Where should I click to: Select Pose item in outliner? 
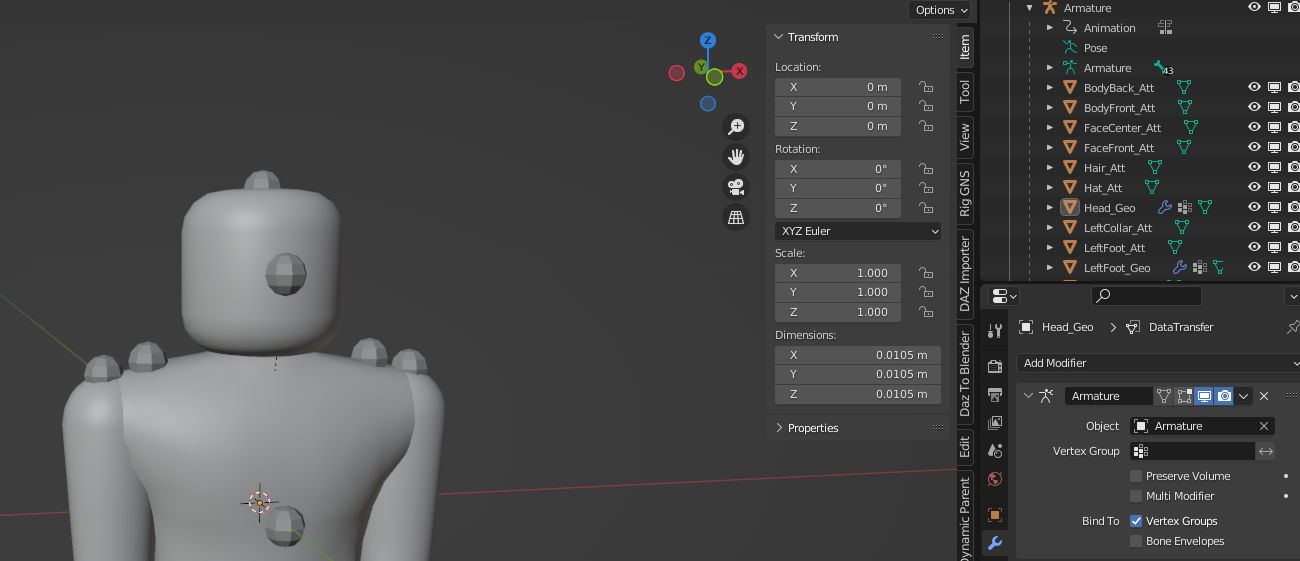[1095, 48]
